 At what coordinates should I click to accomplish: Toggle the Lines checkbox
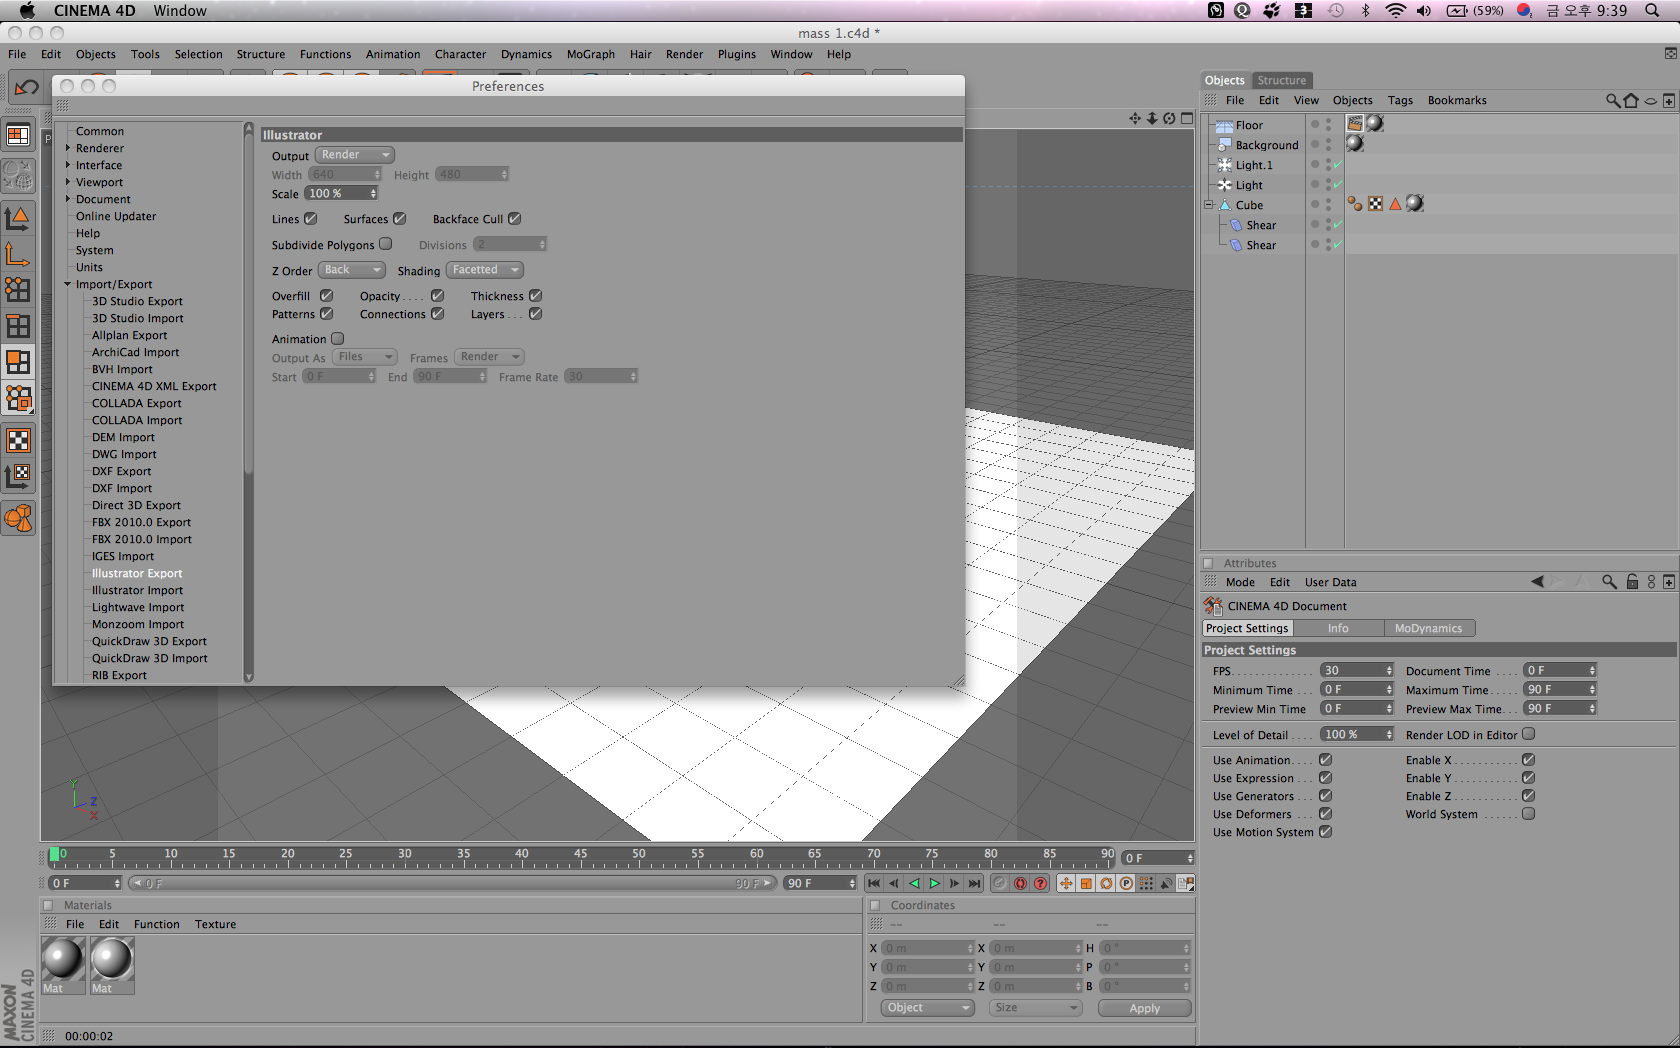pyautogui.click(x=311, y=219)
